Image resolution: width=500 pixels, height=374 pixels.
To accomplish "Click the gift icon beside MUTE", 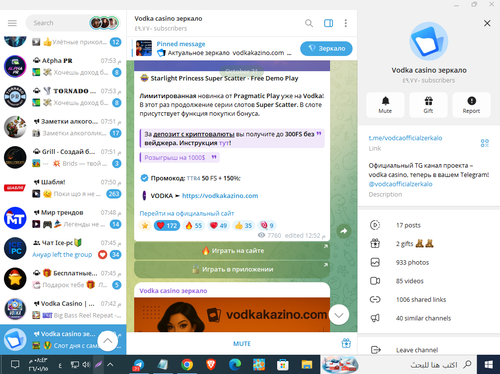I will coord(346,343).
